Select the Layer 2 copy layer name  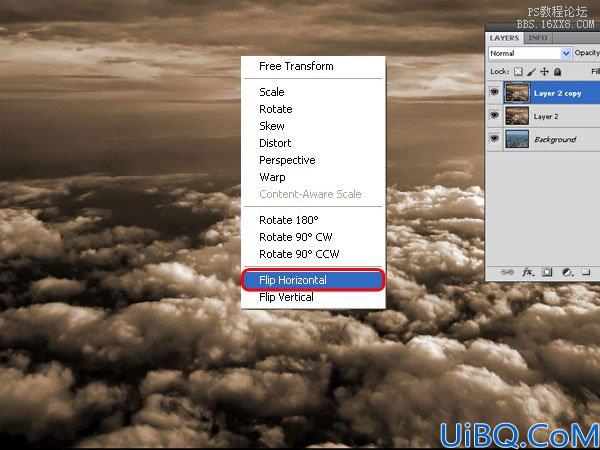point(558,93)
